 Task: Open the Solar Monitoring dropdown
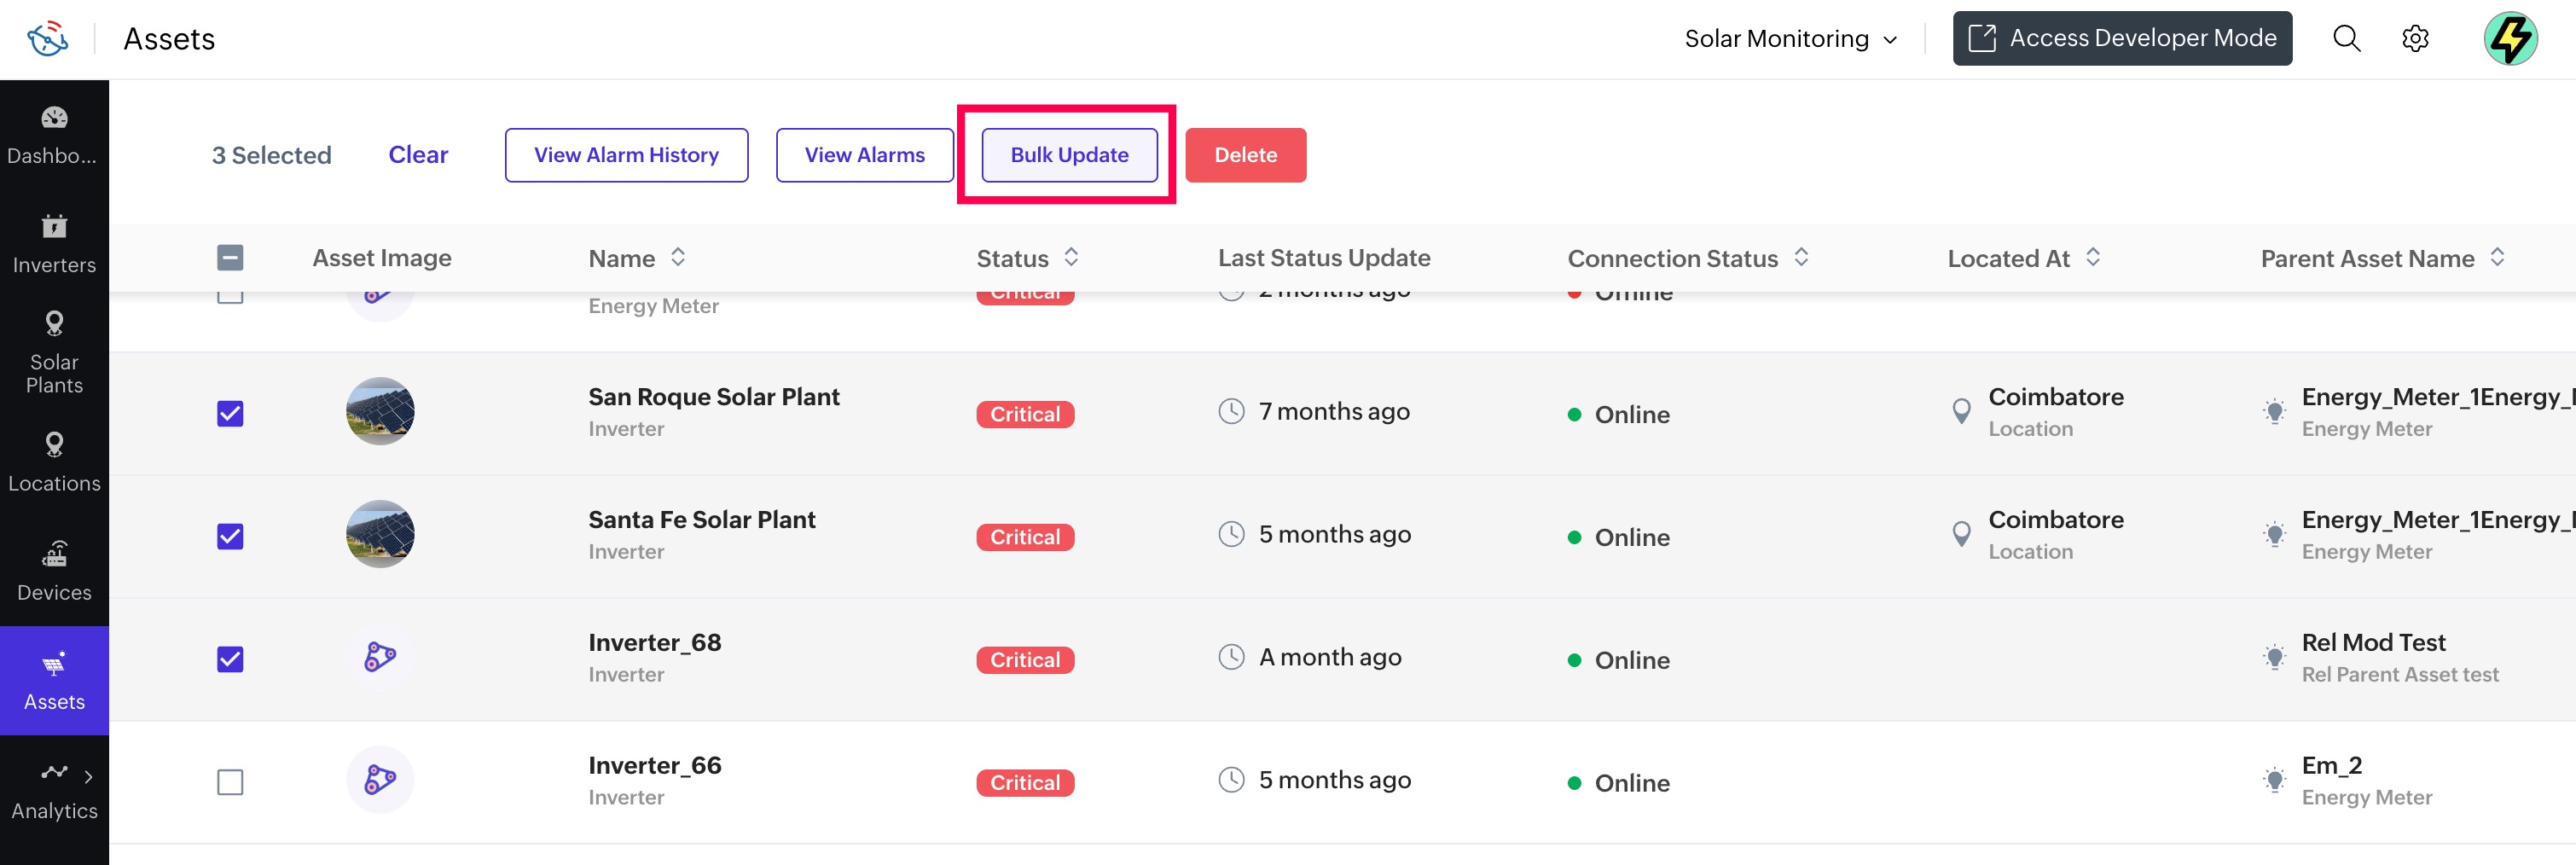[x=1790, y=39]
